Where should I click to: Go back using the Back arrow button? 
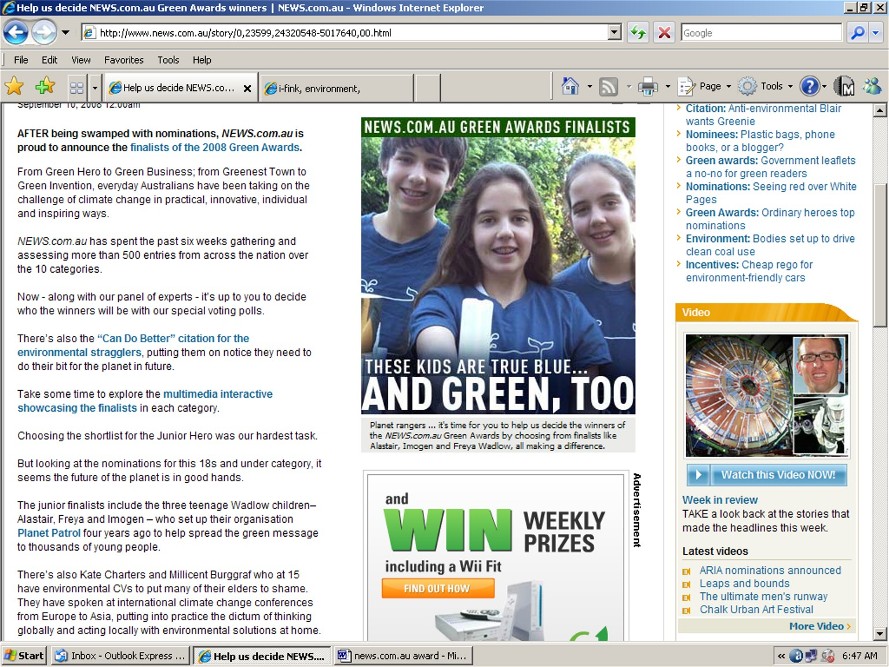[x=15, y=32]
